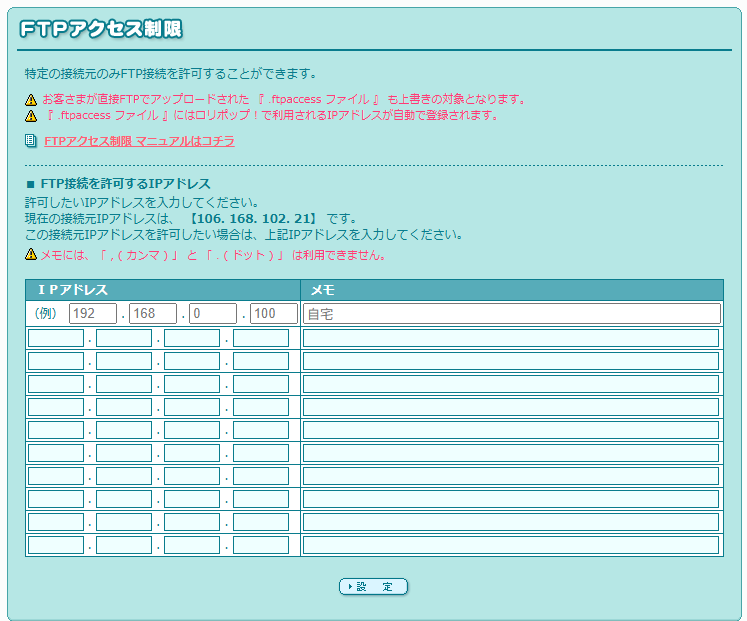This screenshot has width=747, height=621.
Task: Click warning icon on first .ftpaccess notice
Action: coord(30,100)
